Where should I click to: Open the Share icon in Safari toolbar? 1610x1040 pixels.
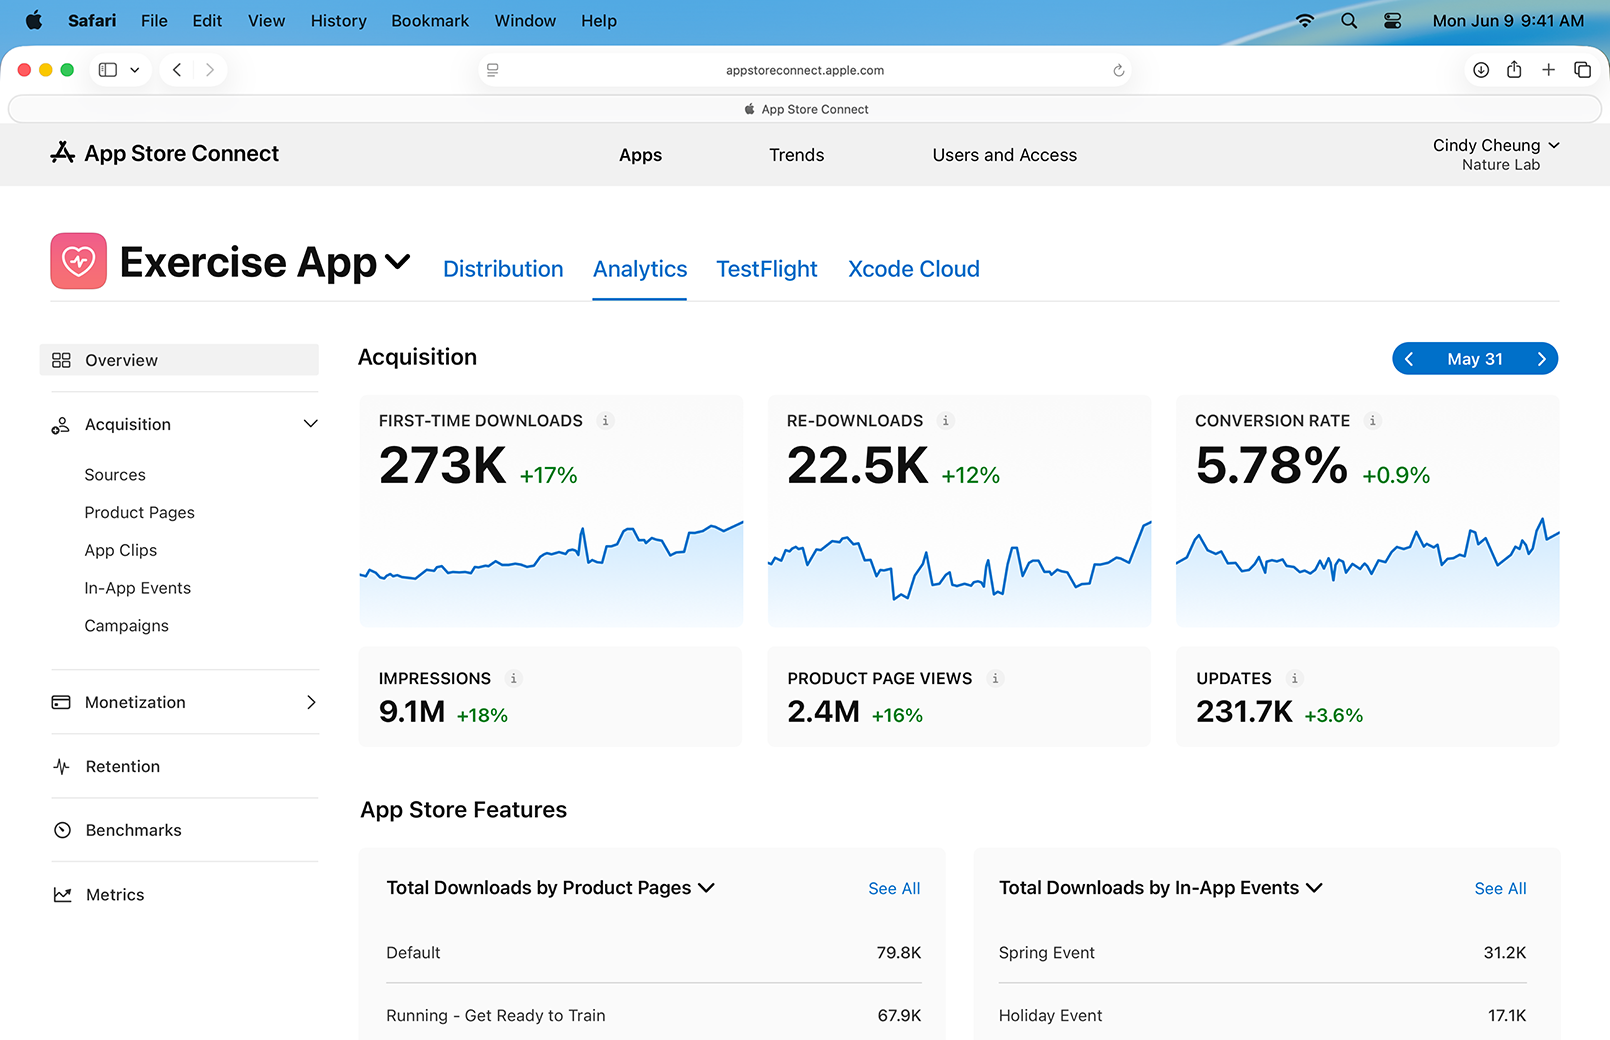1514,69
